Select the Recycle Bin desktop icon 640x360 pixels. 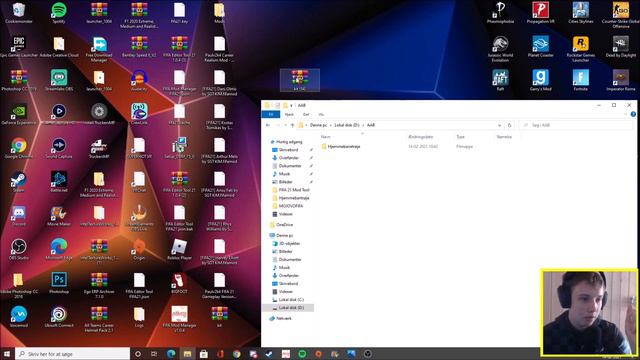[18, 13]
